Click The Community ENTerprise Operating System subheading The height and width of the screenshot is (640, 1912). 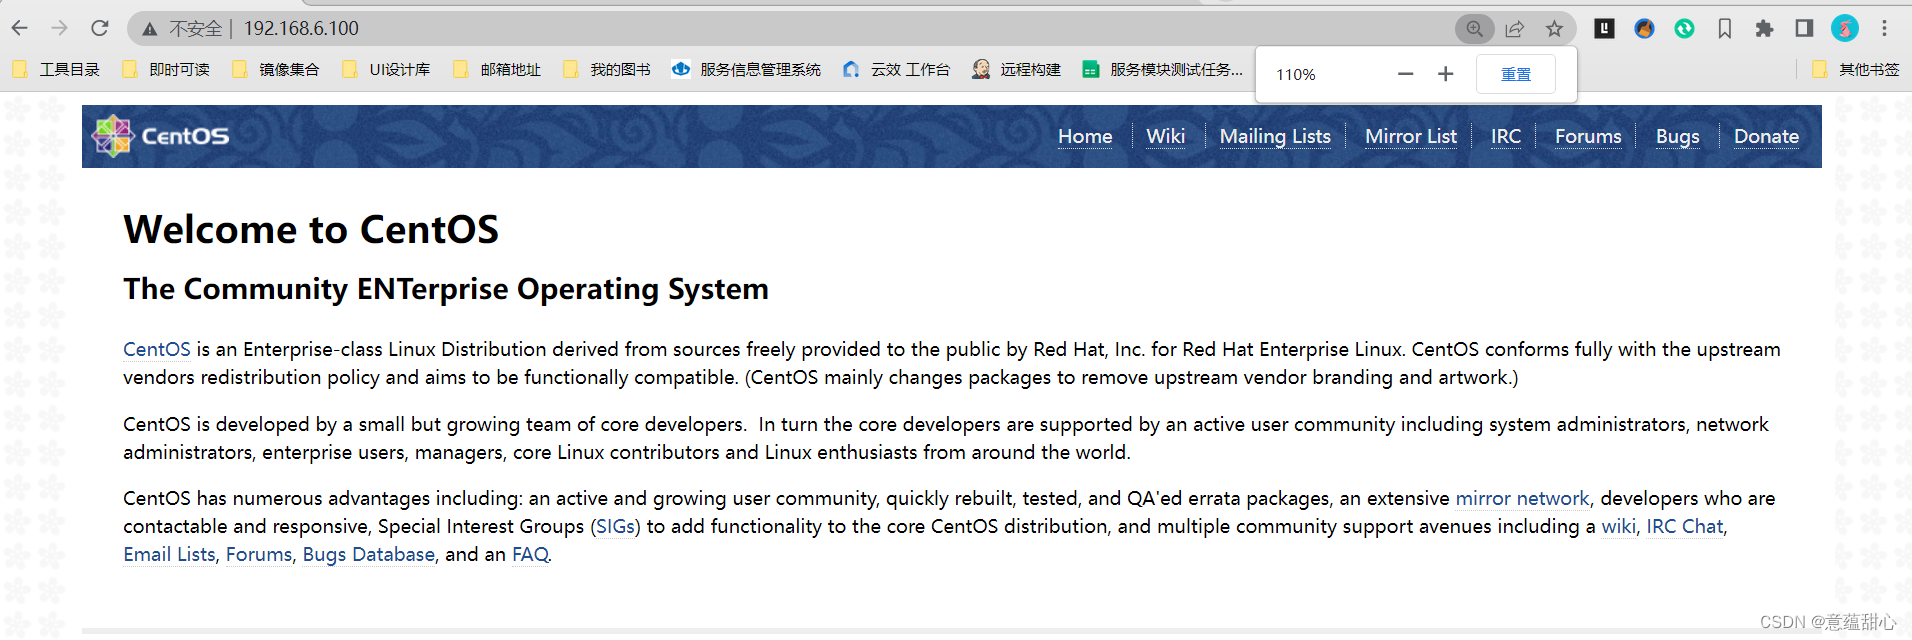(446, 289)
